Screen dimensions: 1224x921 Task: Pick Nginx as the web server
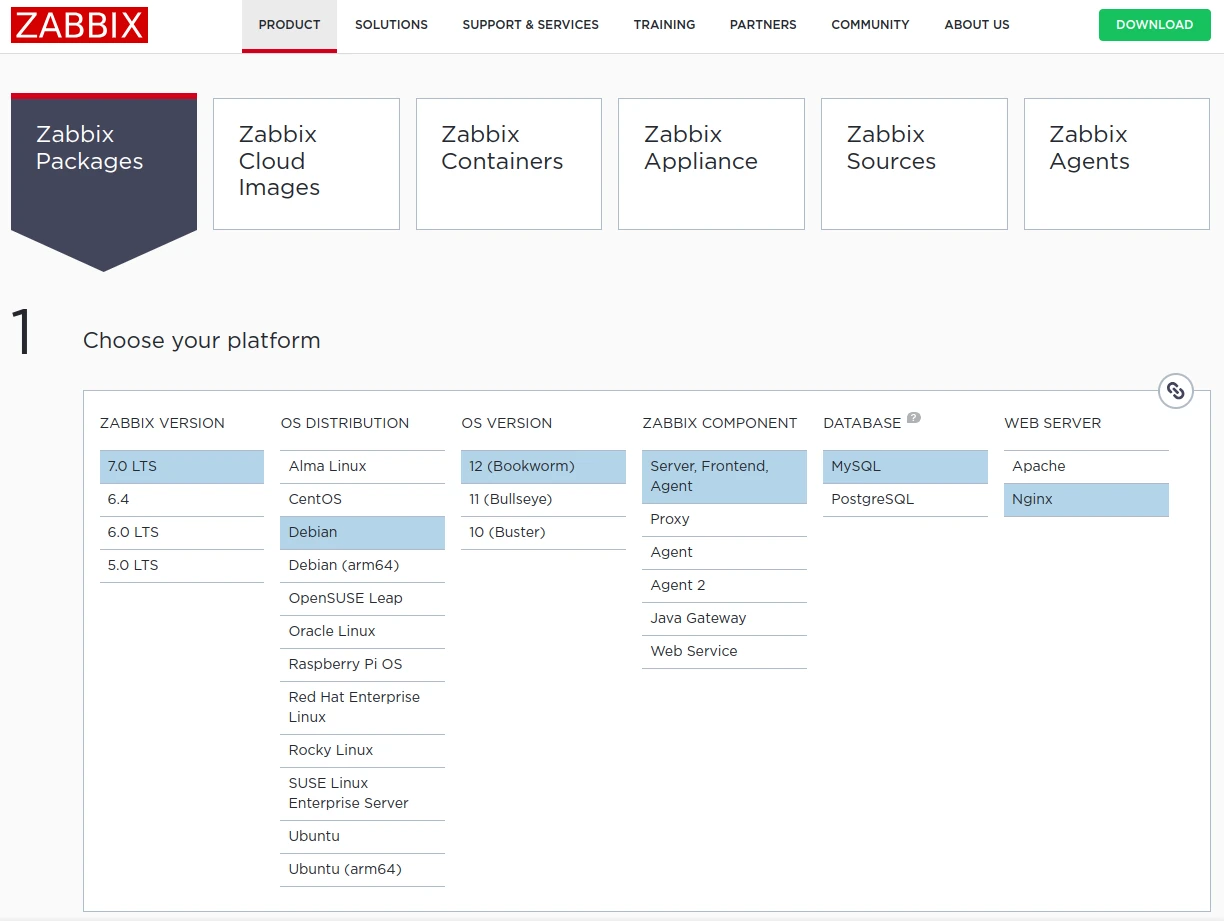tap(1087, 500)
